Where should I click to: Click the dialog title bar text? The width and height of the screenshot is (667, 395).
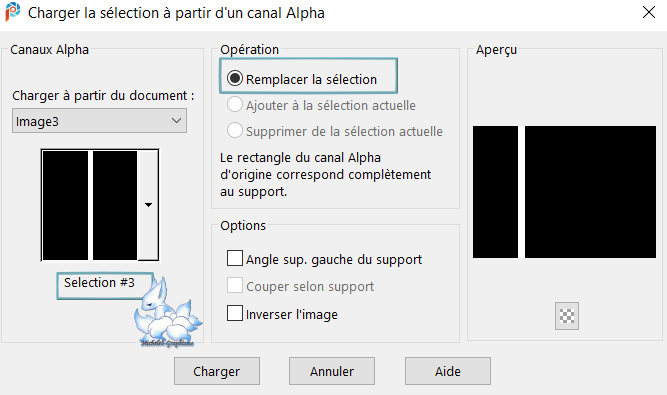[x=176, y=13]
